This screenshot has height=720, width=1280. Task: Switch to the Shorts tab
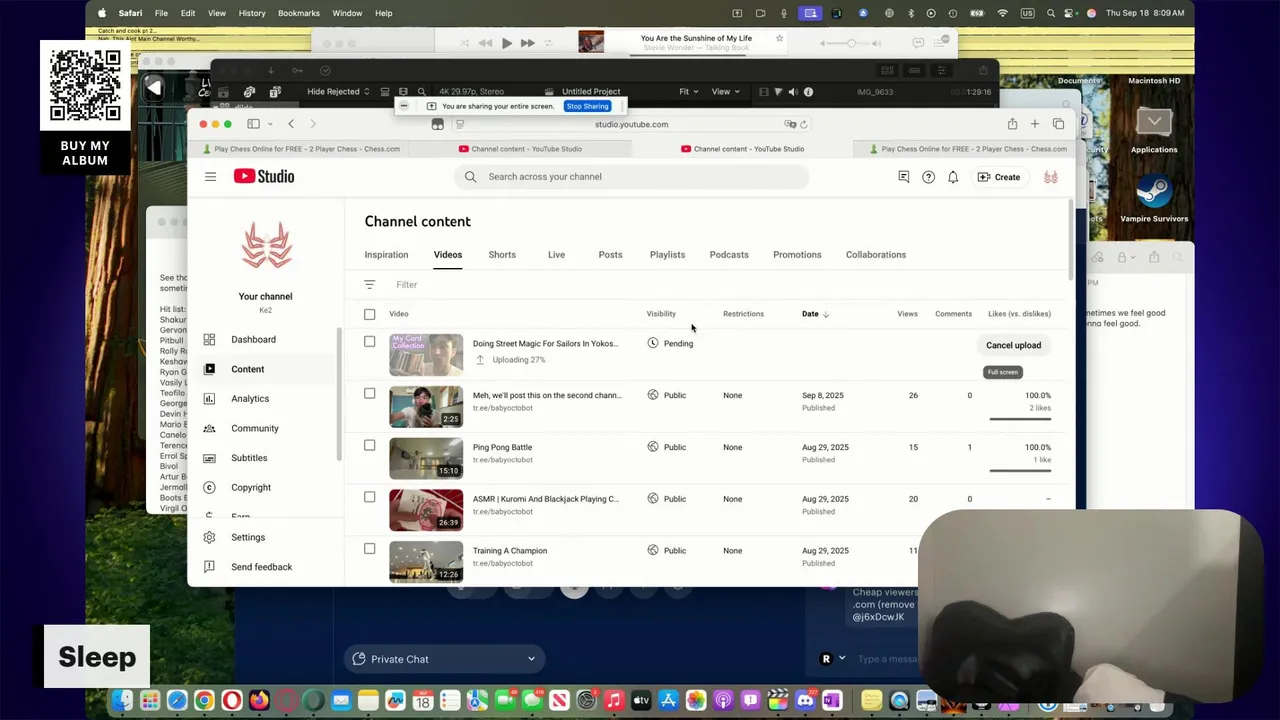tap(502, 254)
